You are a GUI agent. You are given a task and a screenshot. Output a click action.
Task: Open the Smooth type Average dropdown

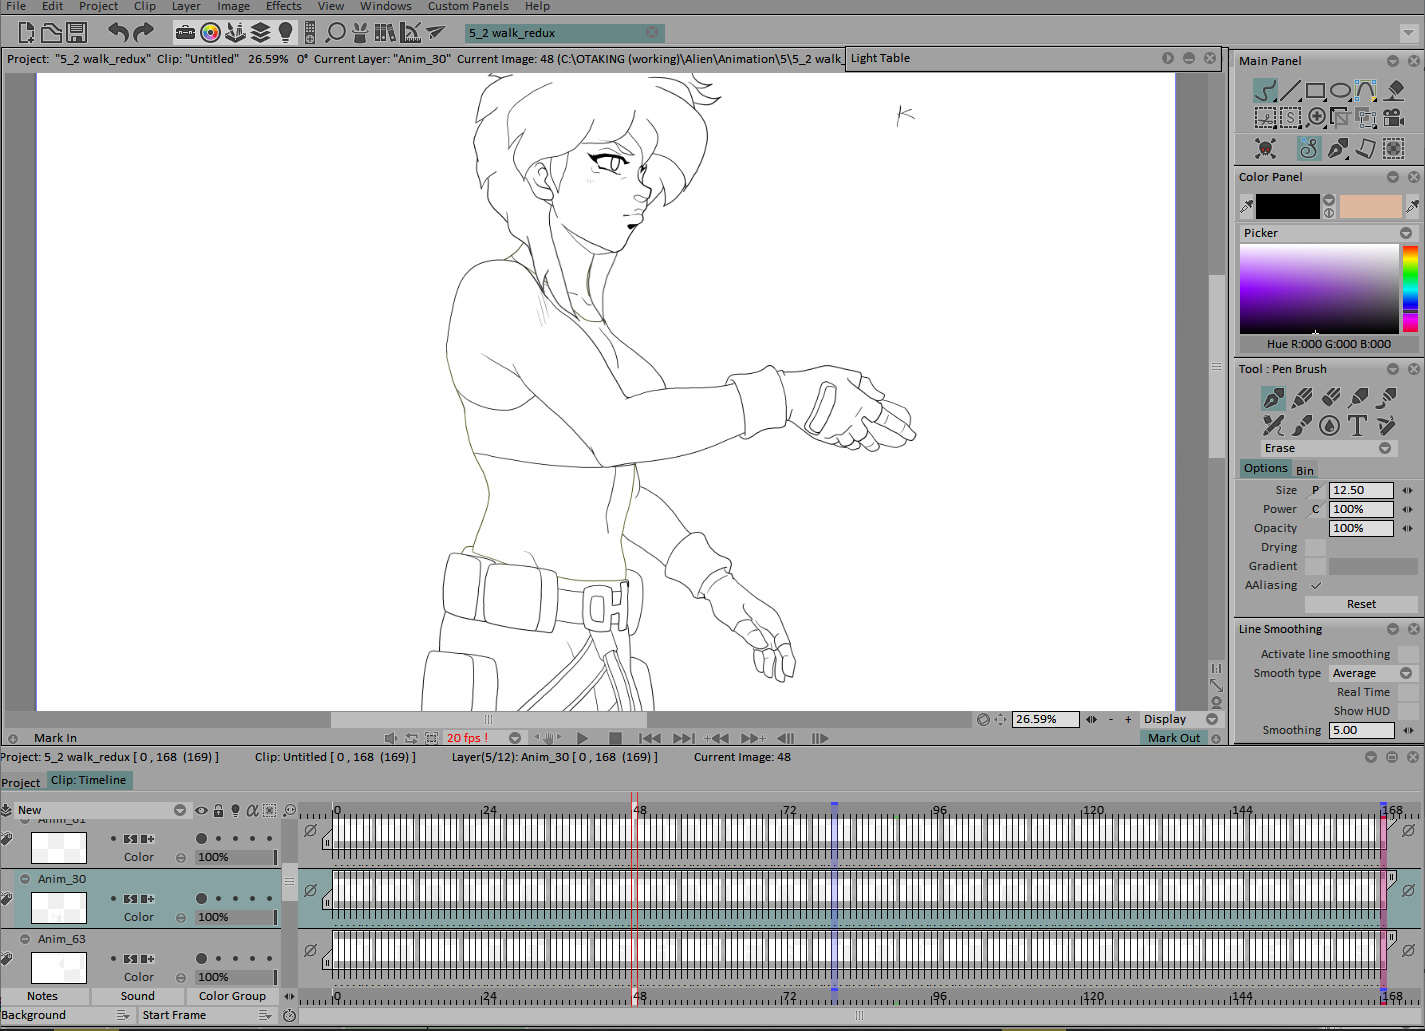(x=1373, y=673)
